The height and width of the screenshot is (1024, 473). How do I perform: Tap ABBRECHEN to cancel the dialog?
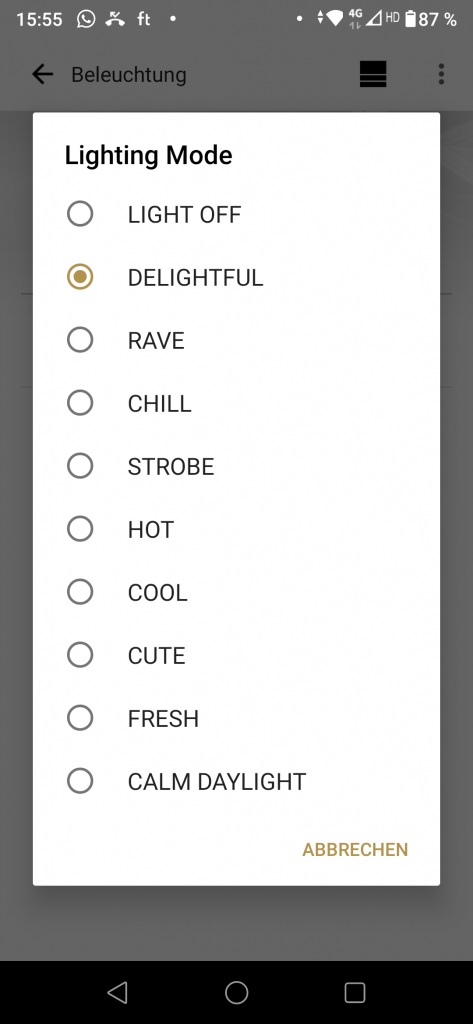[x=355, y=850]
